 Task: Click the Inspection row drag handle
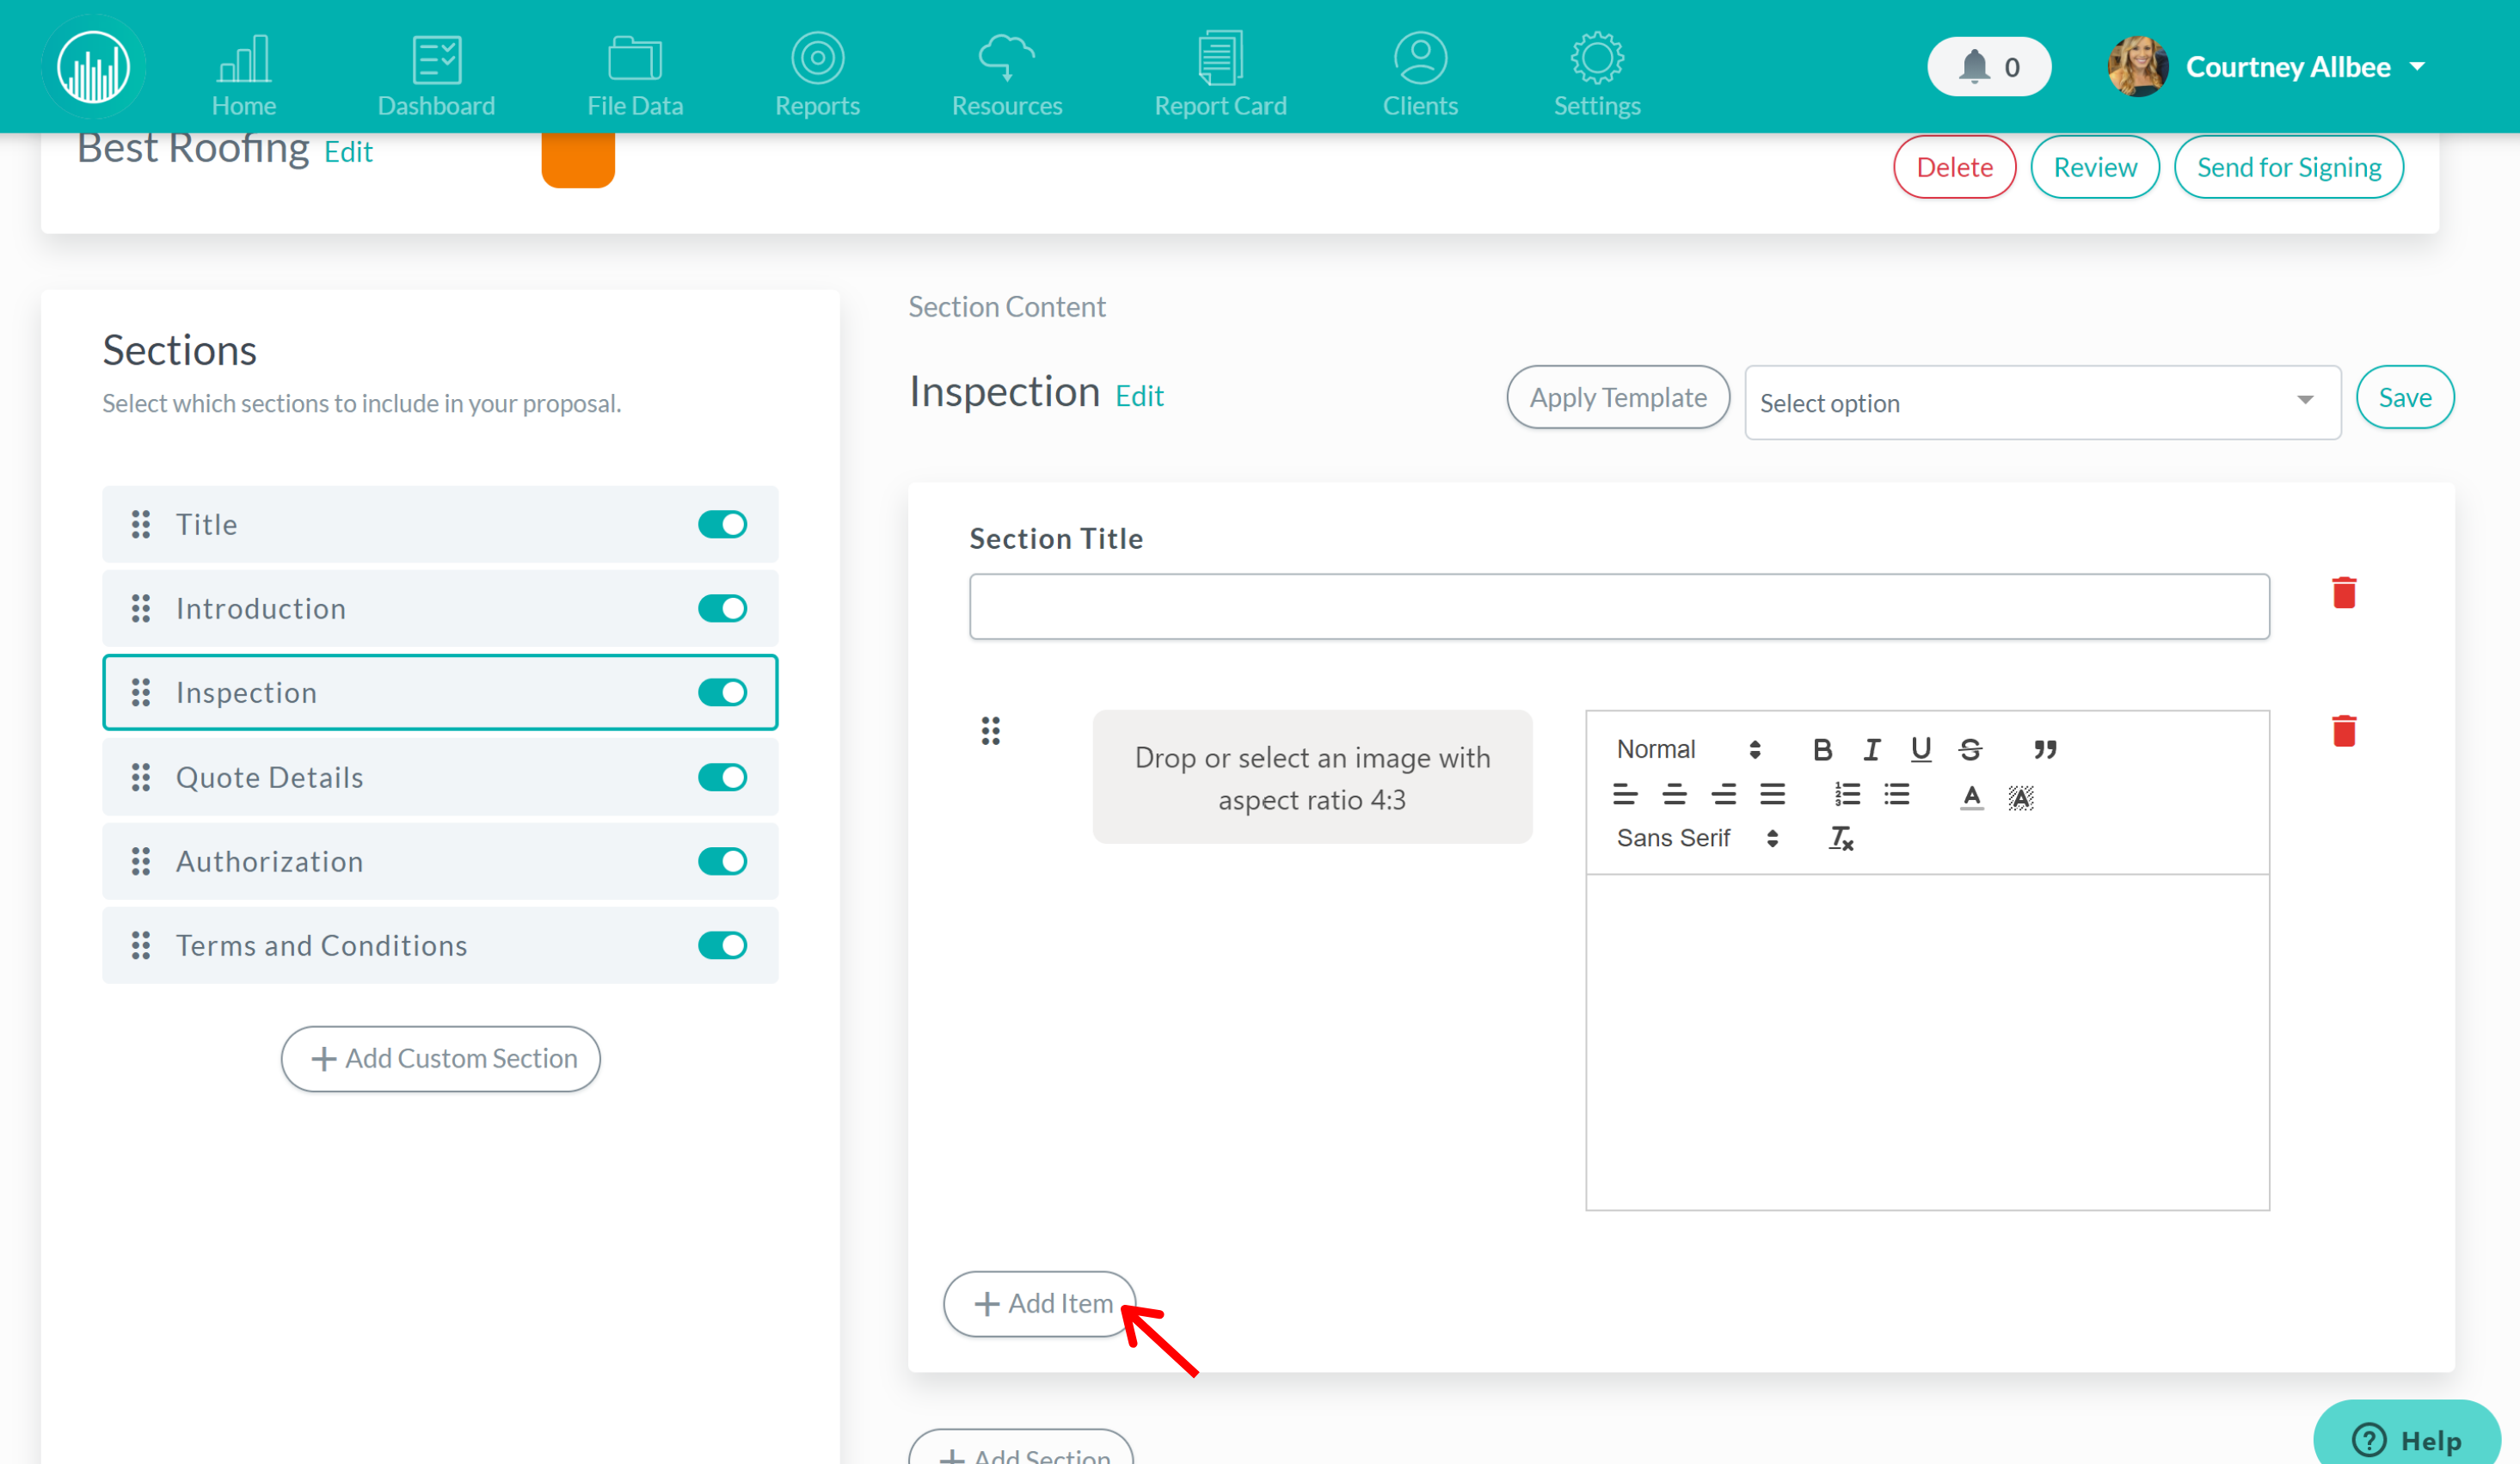pyautogui.click(x=141, y=692)
